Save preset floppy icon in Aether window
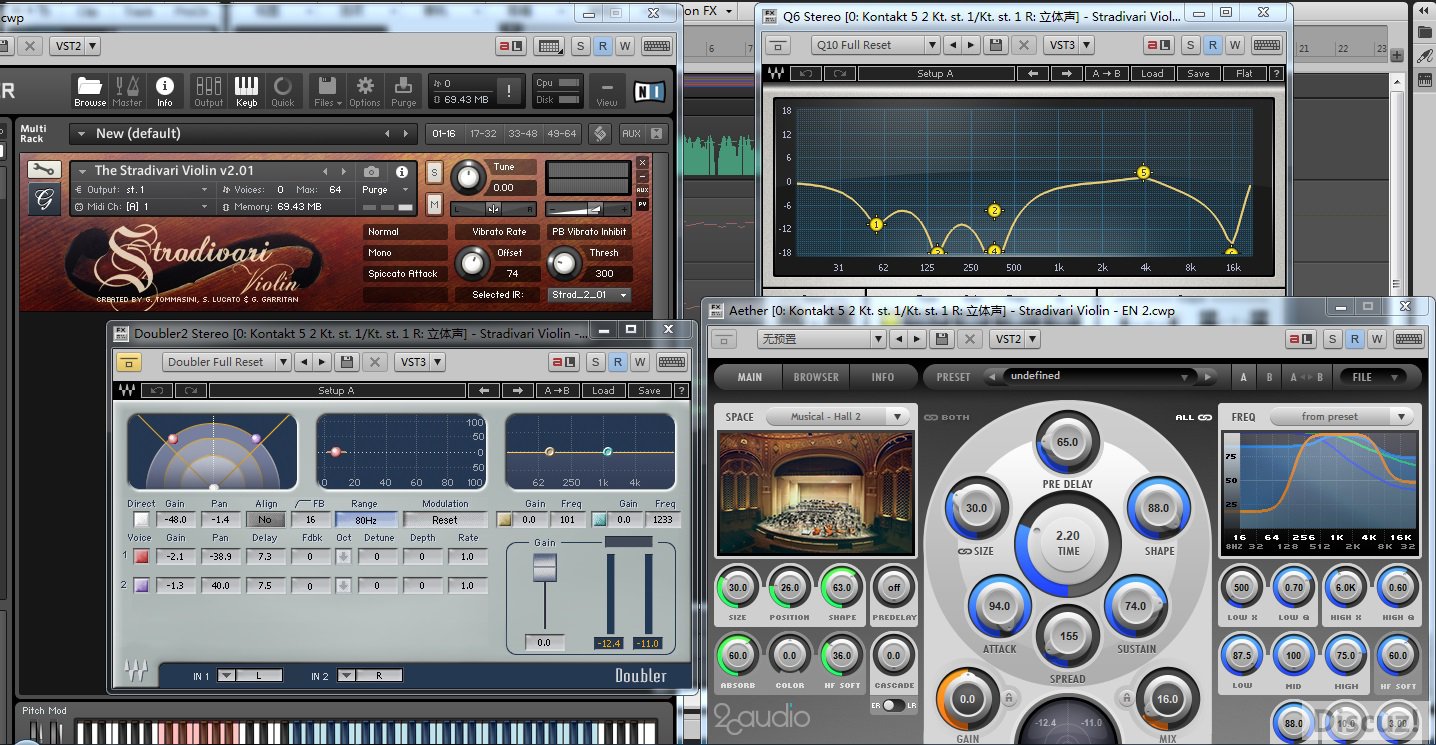Viewport: 1436px width, 745px height. [941, 339]
